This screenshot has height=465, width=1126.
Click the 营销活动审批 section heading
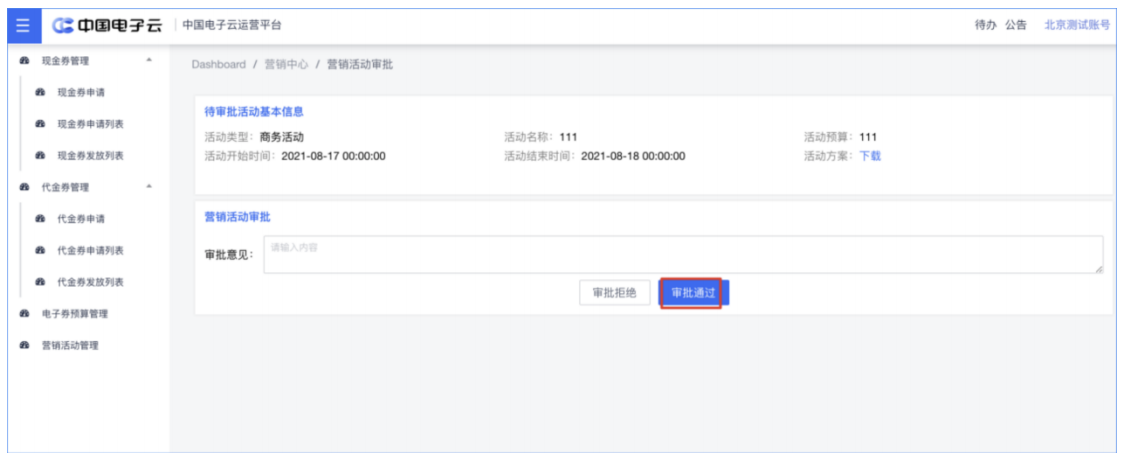pos(238,217)
